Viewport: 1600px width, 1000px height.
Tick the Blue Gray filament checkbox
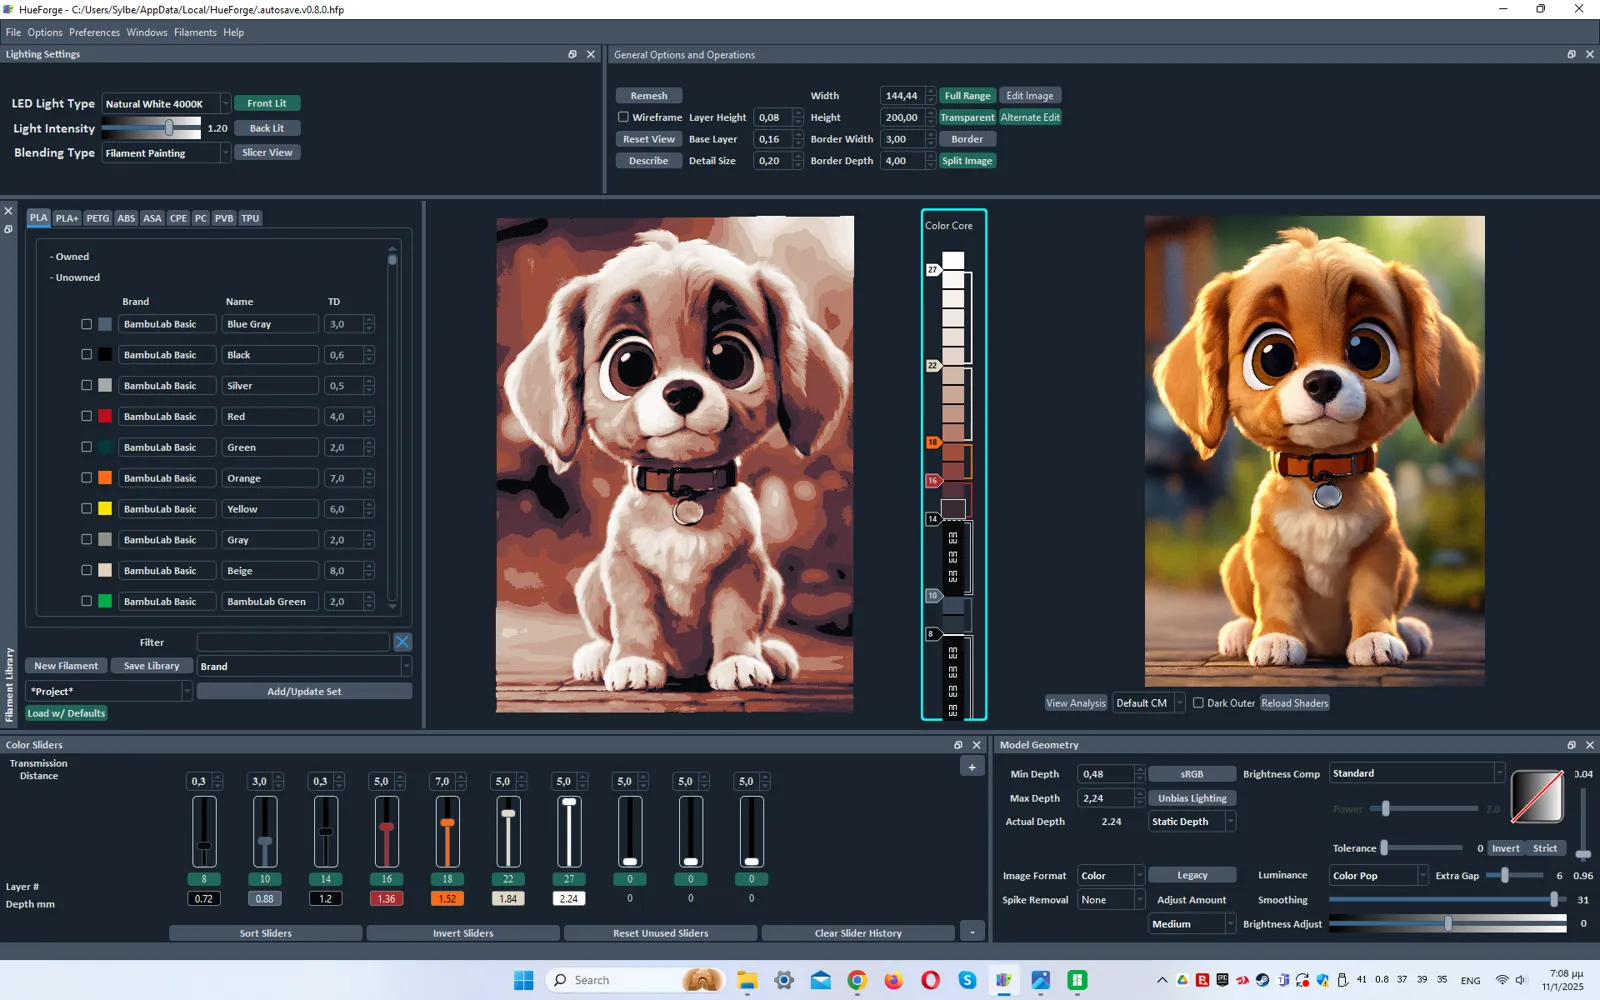[x=87, y=324]
